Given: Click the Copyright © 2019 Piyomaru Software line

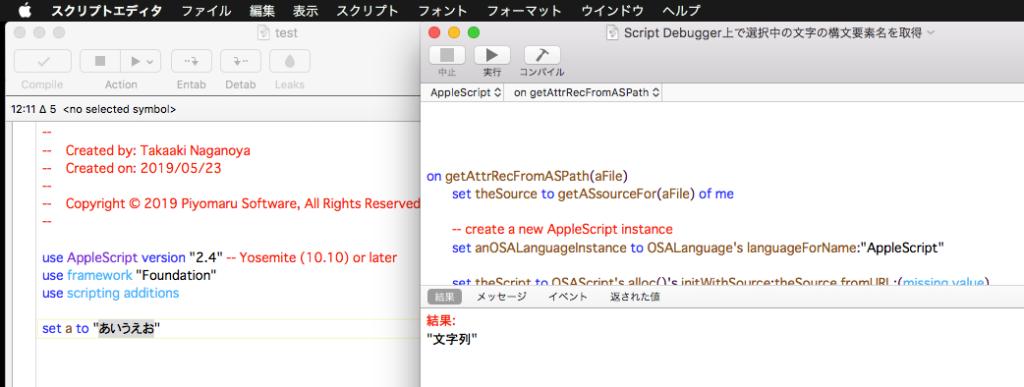Looking at the screenshot, I should 231,204.
